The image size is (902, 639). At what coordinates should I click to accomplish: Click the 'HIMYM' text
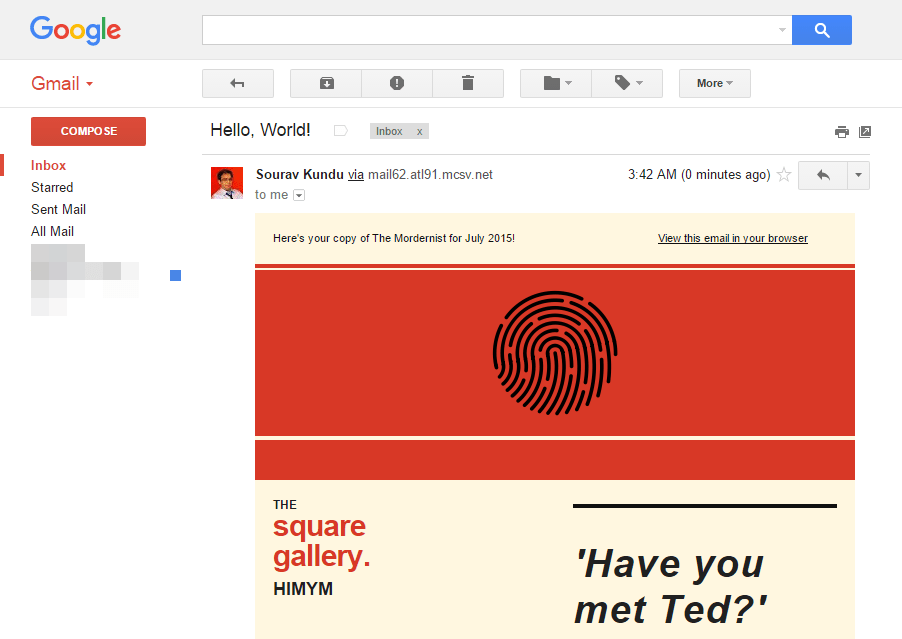pos(303,589)
